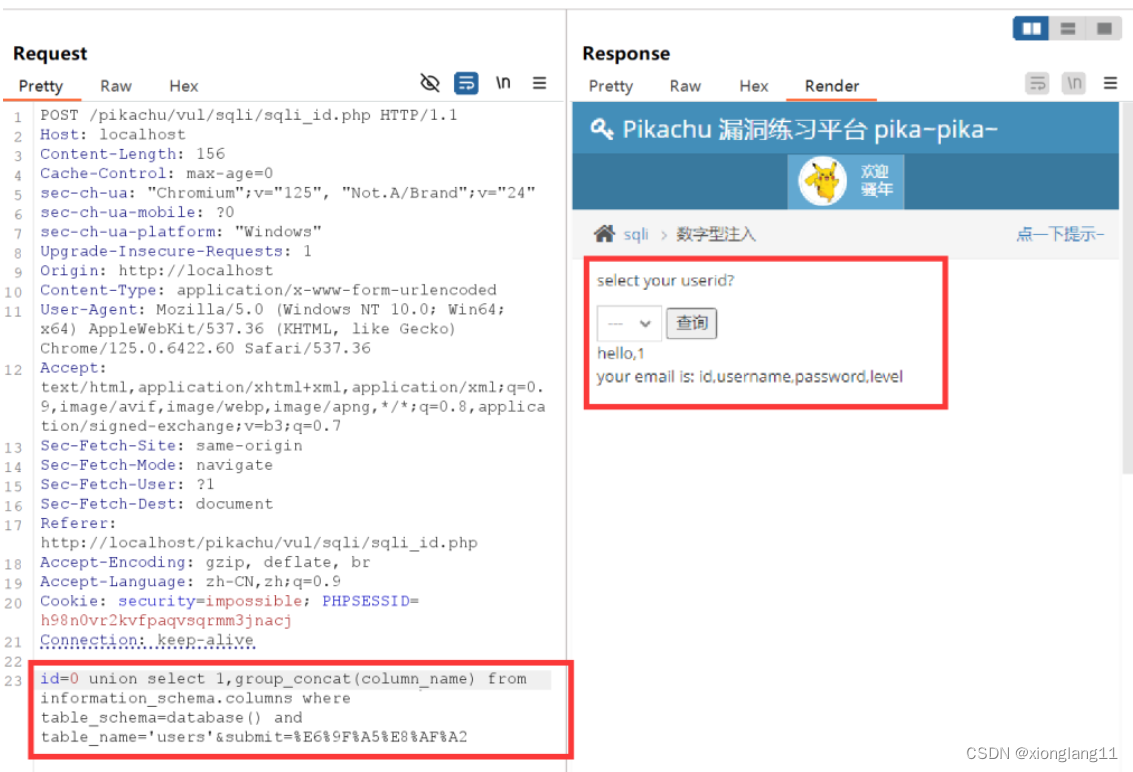Select the Response Render tab
1133x772 pixels.
click(832, 86)
